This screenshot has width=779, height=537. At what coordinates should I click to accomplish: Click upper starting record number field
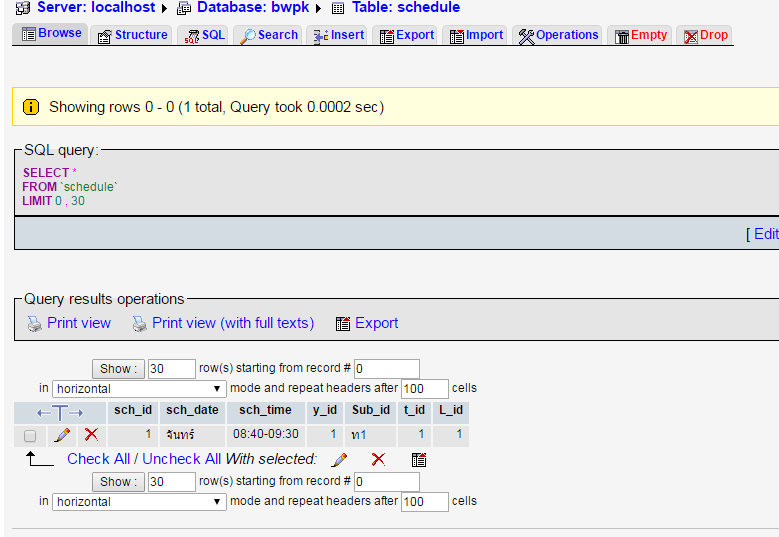pyautogui.click(x=387, y=369)
